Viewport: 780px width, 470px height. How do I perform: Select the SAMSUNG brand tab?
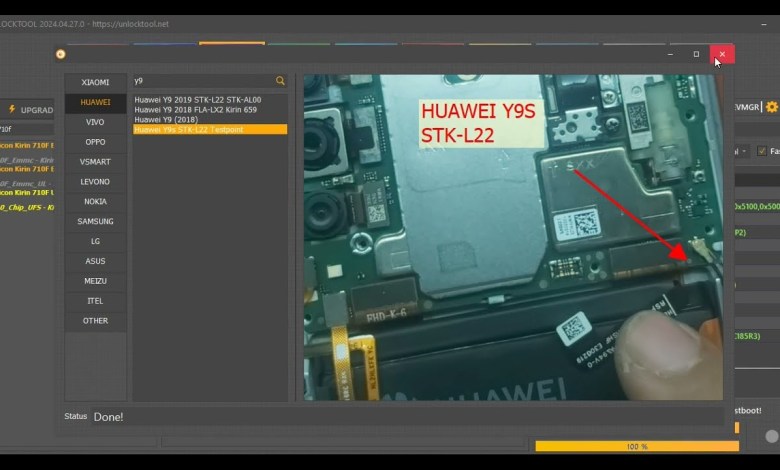(95, 222)
